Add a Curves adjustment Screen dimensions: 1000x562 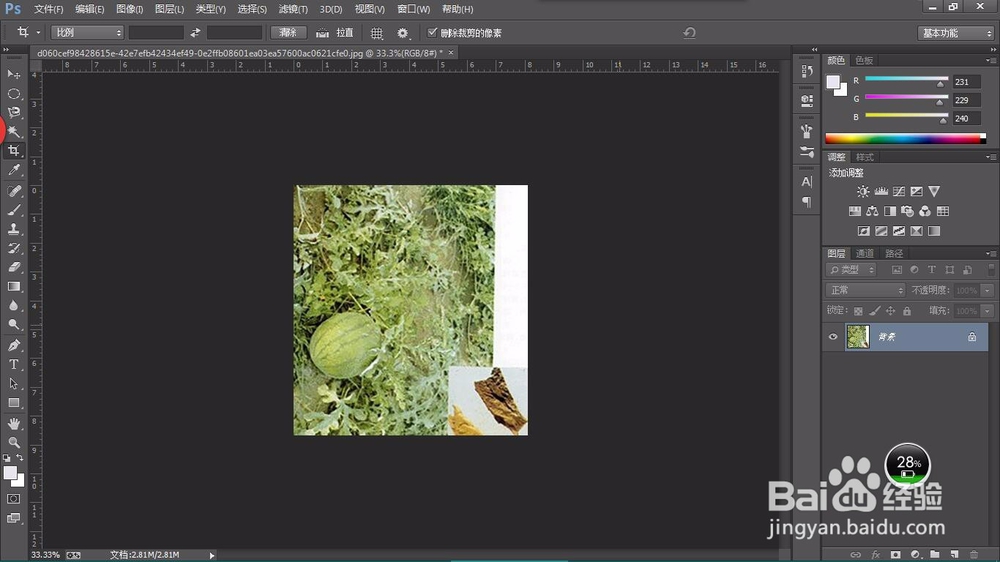click(899, 191)
